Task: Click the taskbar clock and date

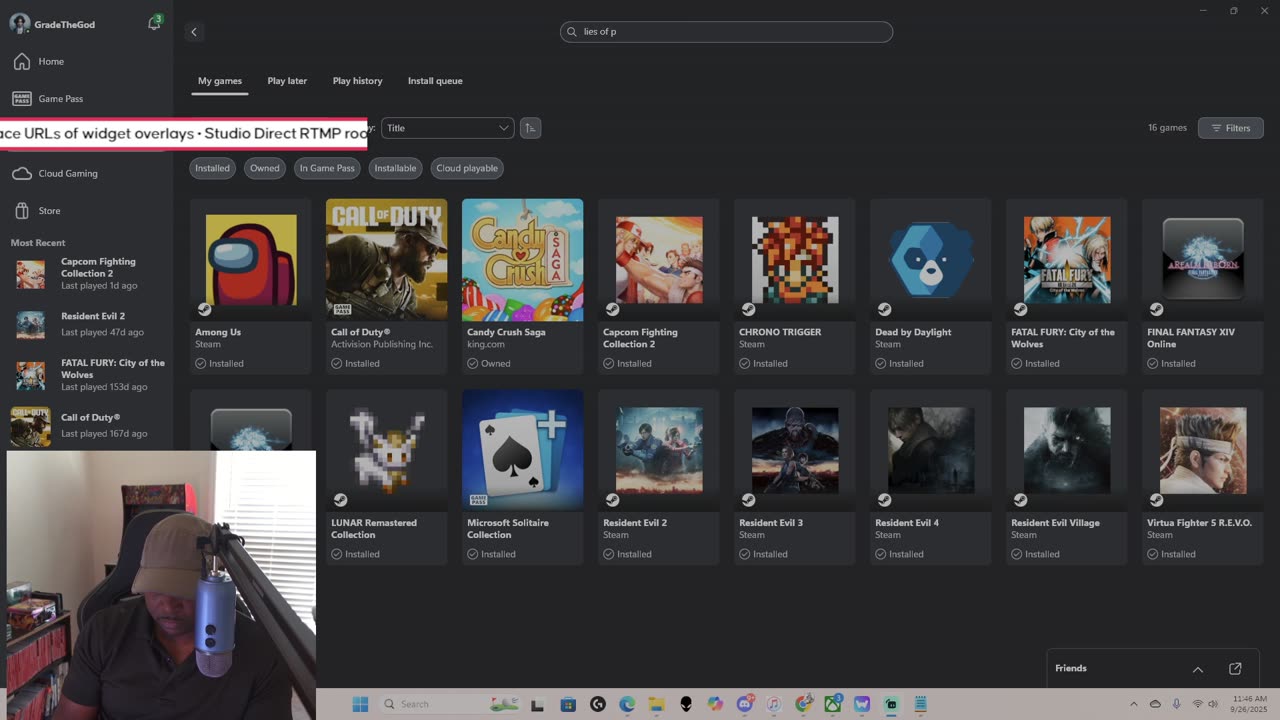Action: [x=1249, y=704]
